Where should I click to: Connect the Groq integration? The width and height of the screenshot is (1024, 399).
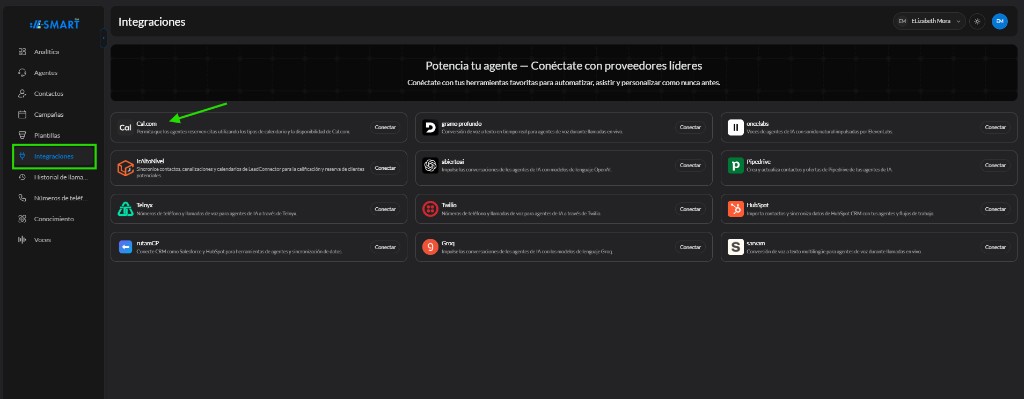pyautogui.click(x=690, y=247)
